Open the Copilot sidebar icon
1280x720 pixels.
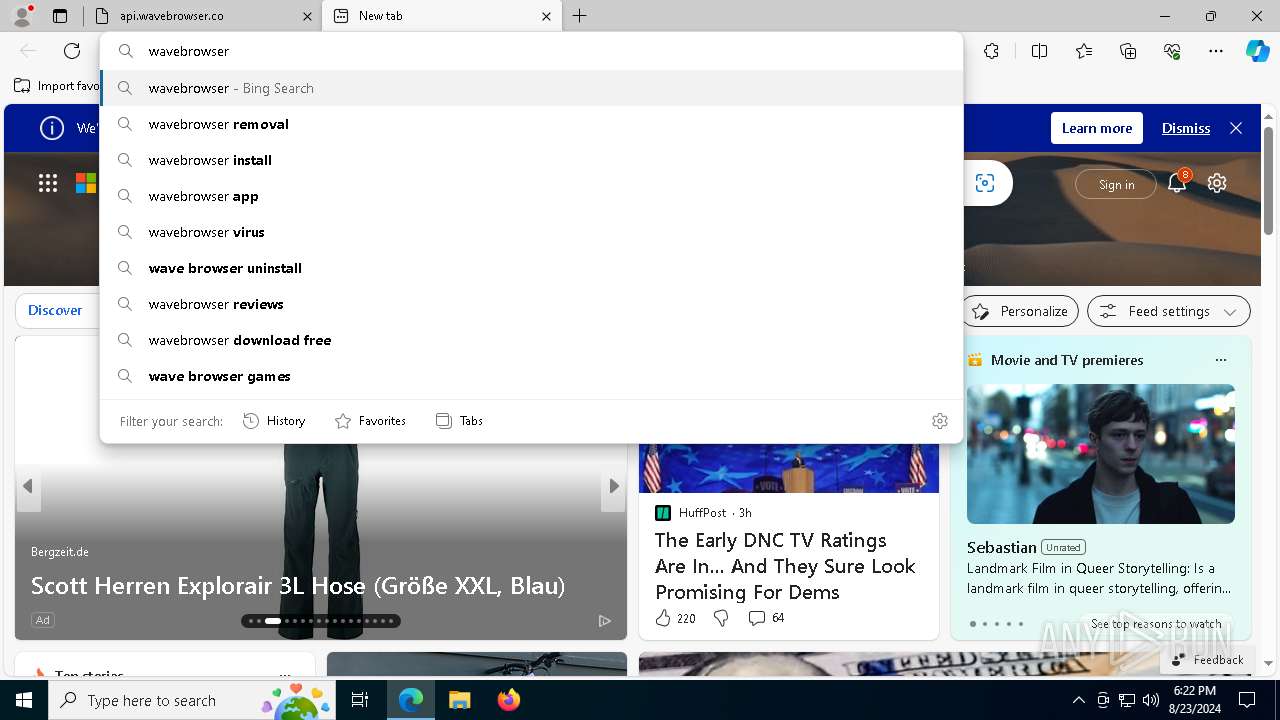1257,51
